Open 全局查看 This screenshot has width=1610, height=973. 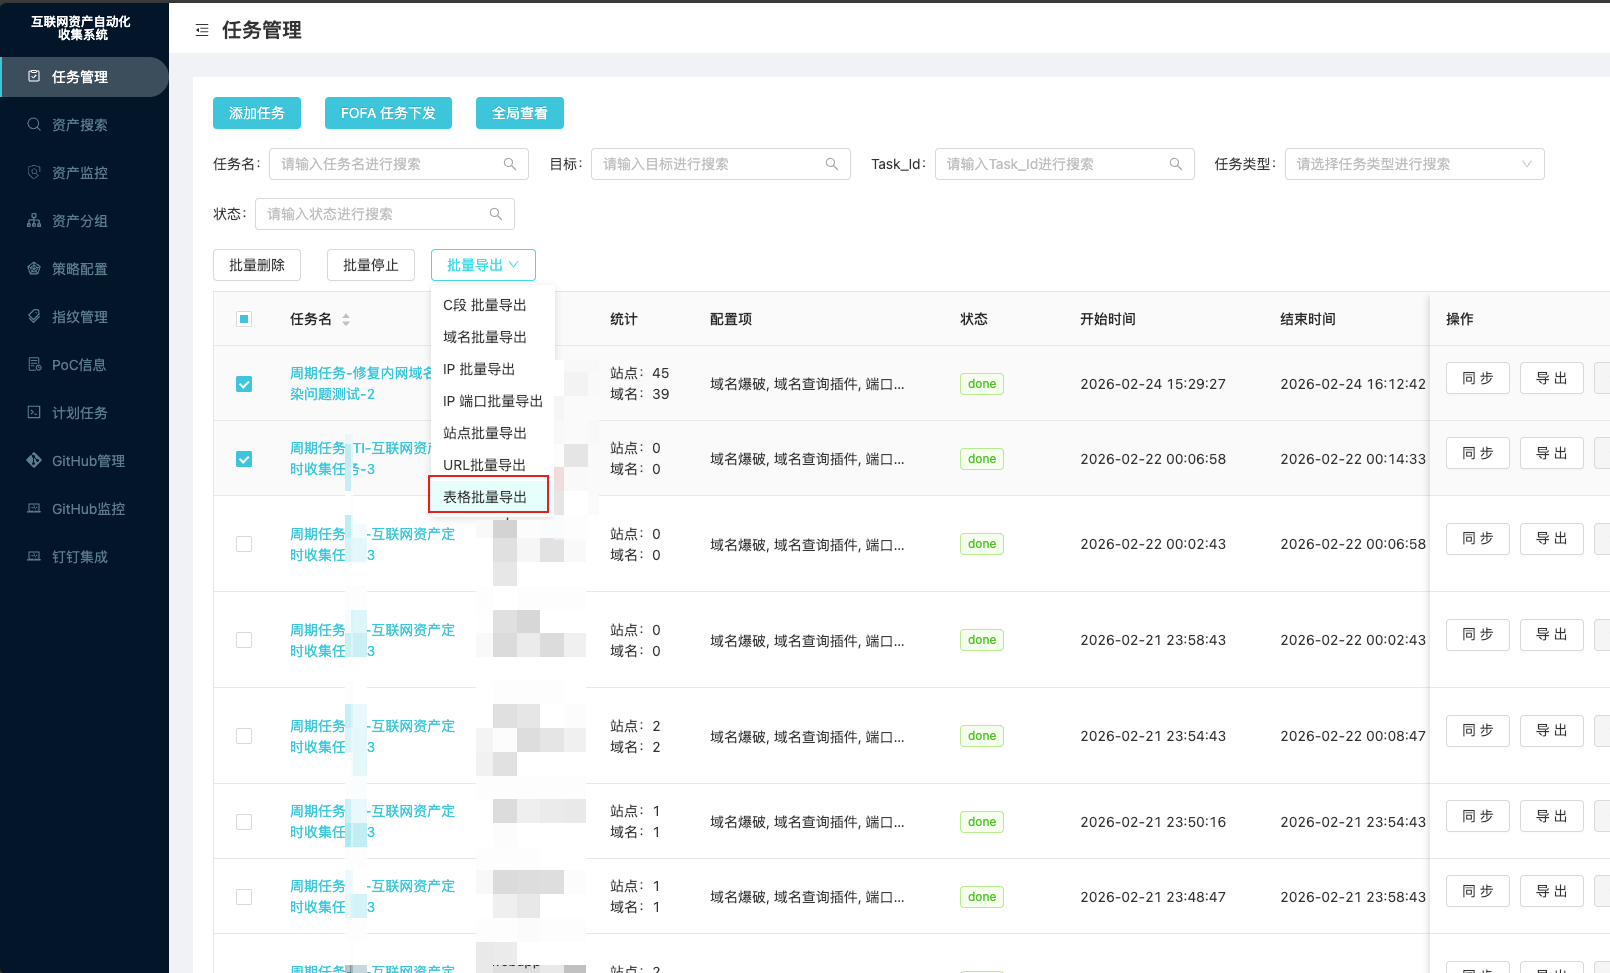pyautogui.click(x=520, y=113)
